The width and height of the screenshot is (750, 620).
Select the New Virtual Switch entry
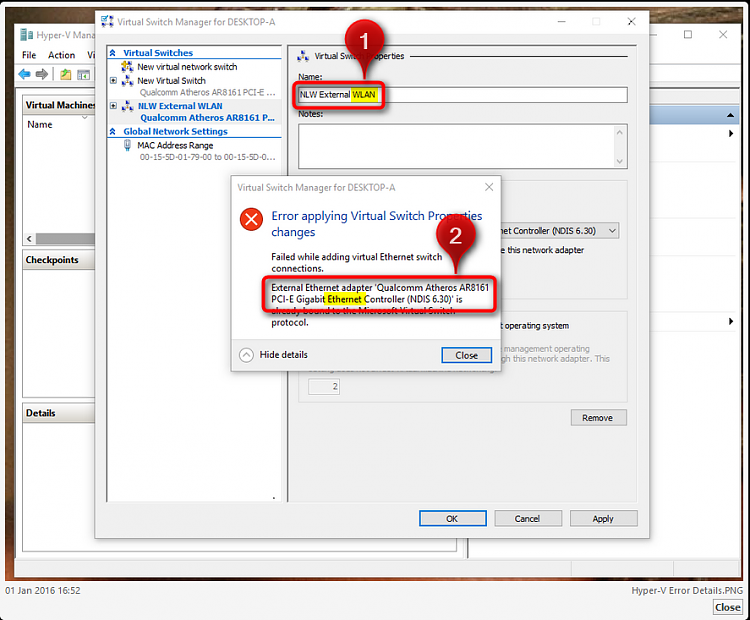tap(171, 80)
